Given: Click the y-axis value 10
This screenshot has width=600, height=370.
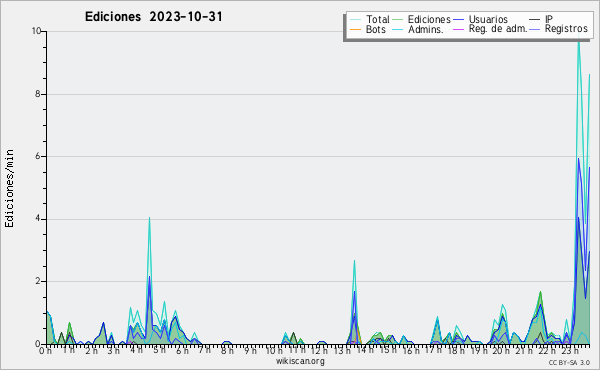Looking at the screenshot, I should pyautogui.click(x=36, y=31).
